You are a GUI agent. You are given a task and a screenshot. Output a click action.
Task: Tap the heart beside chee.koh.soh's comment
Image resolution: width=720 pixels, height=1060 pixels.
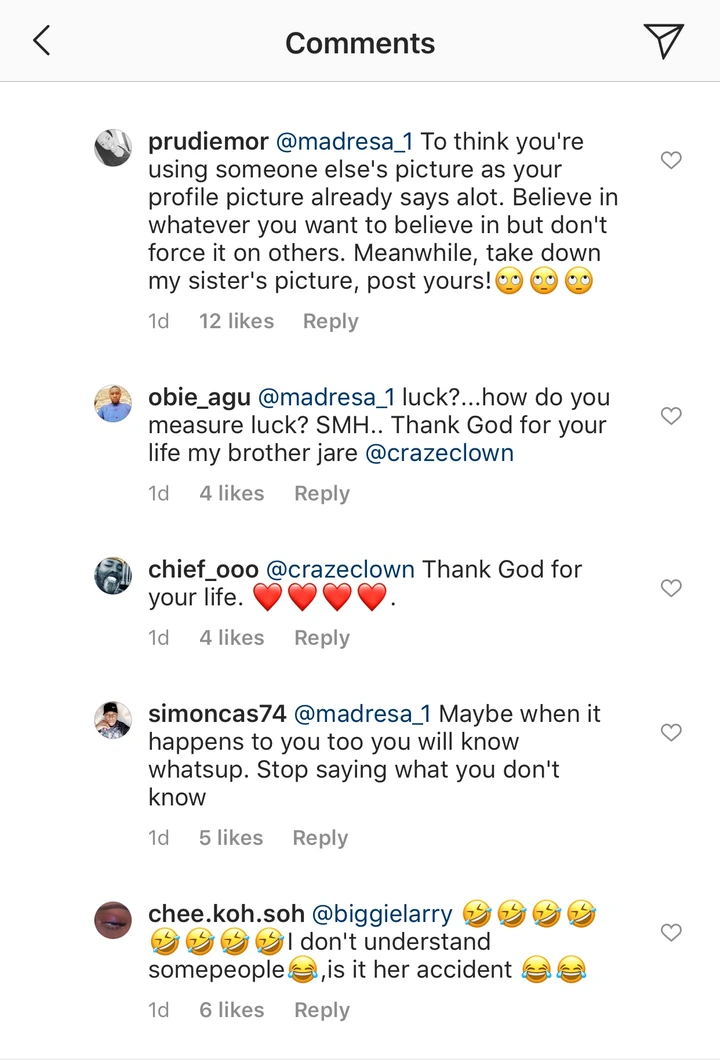click(x=672, y=933)
